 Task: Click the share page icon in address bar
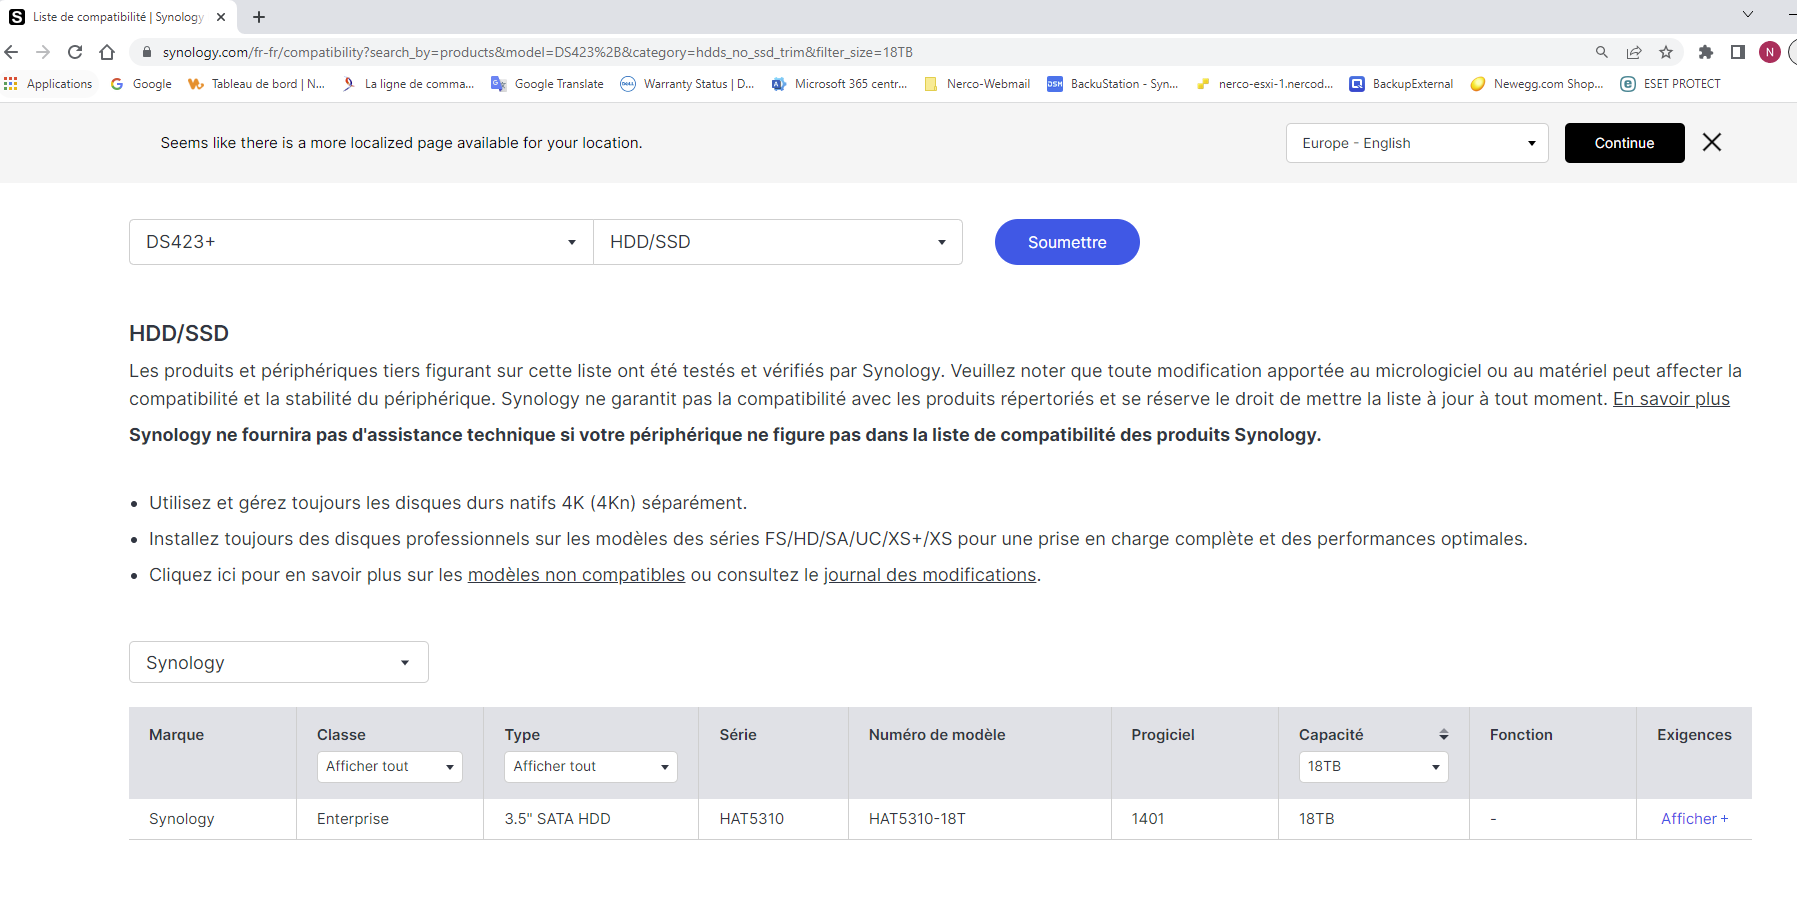click(1634, 52)
